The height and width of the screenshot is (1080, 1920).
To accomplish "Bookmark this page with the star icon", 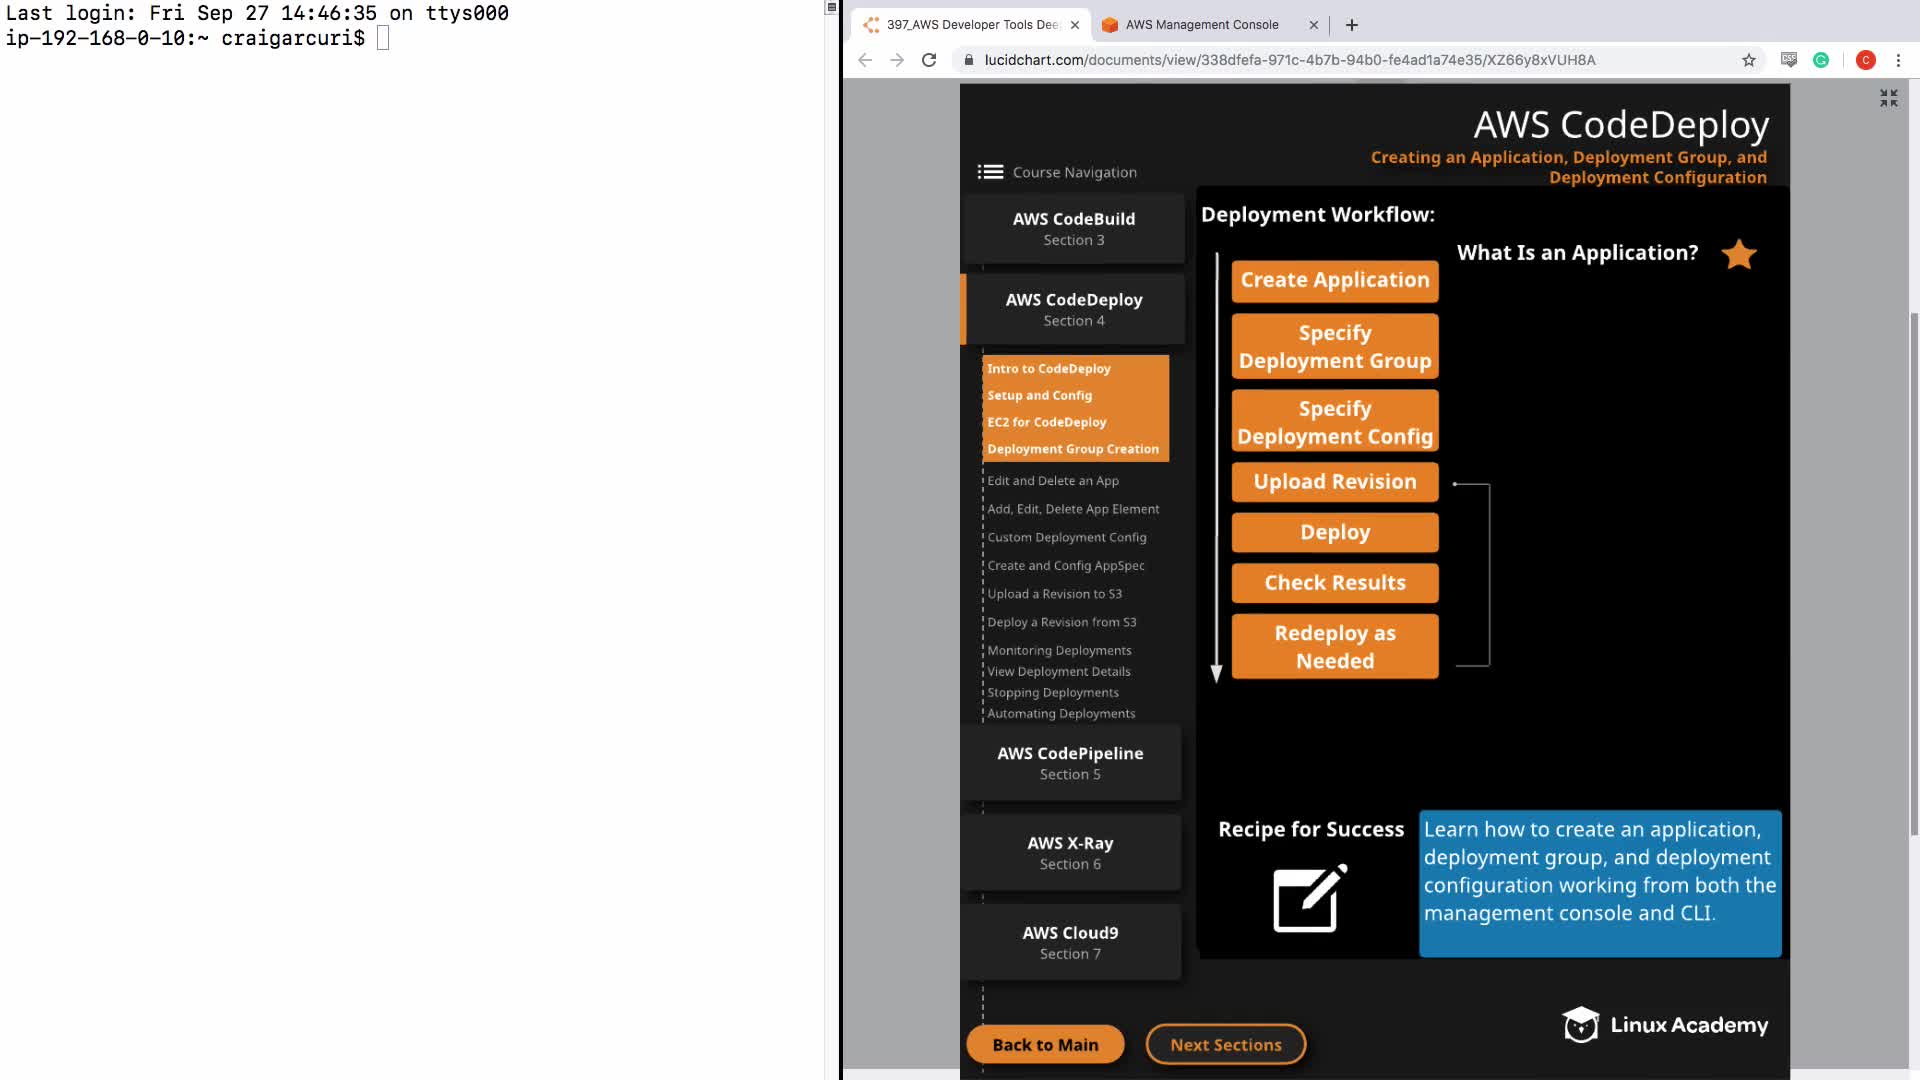I will click(x=1748, y=60).
